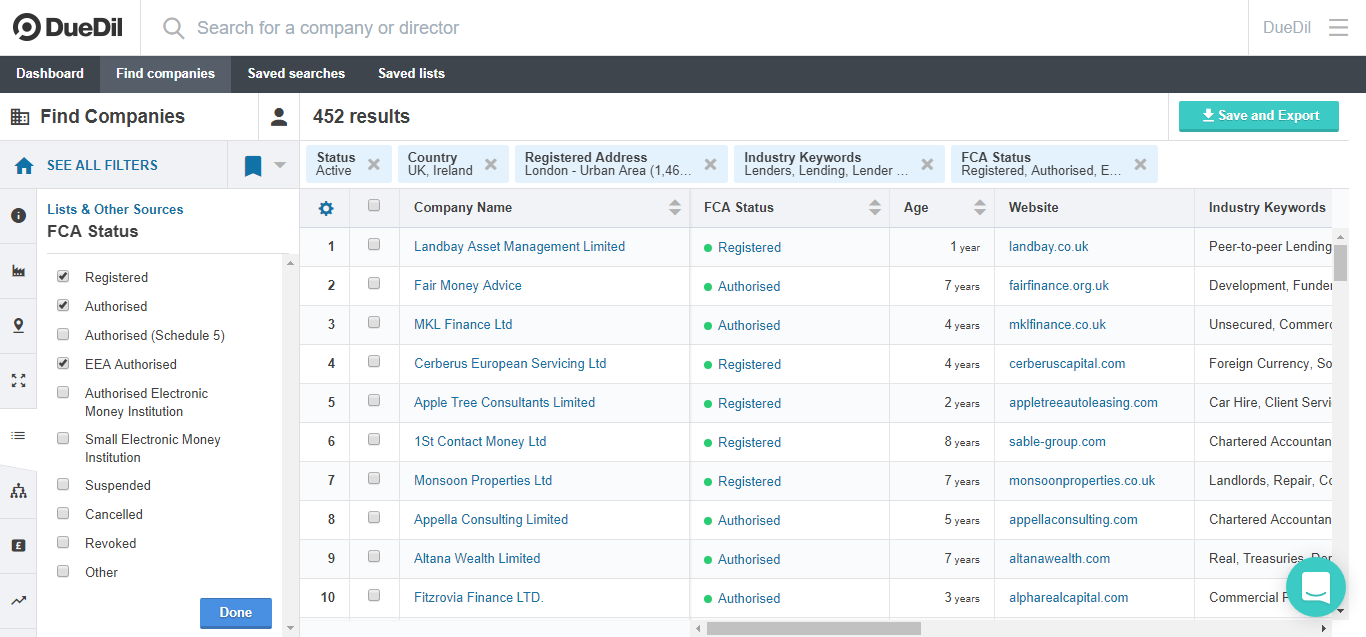
Task: Open the Saved searches tab
Action: coord(296,74)
